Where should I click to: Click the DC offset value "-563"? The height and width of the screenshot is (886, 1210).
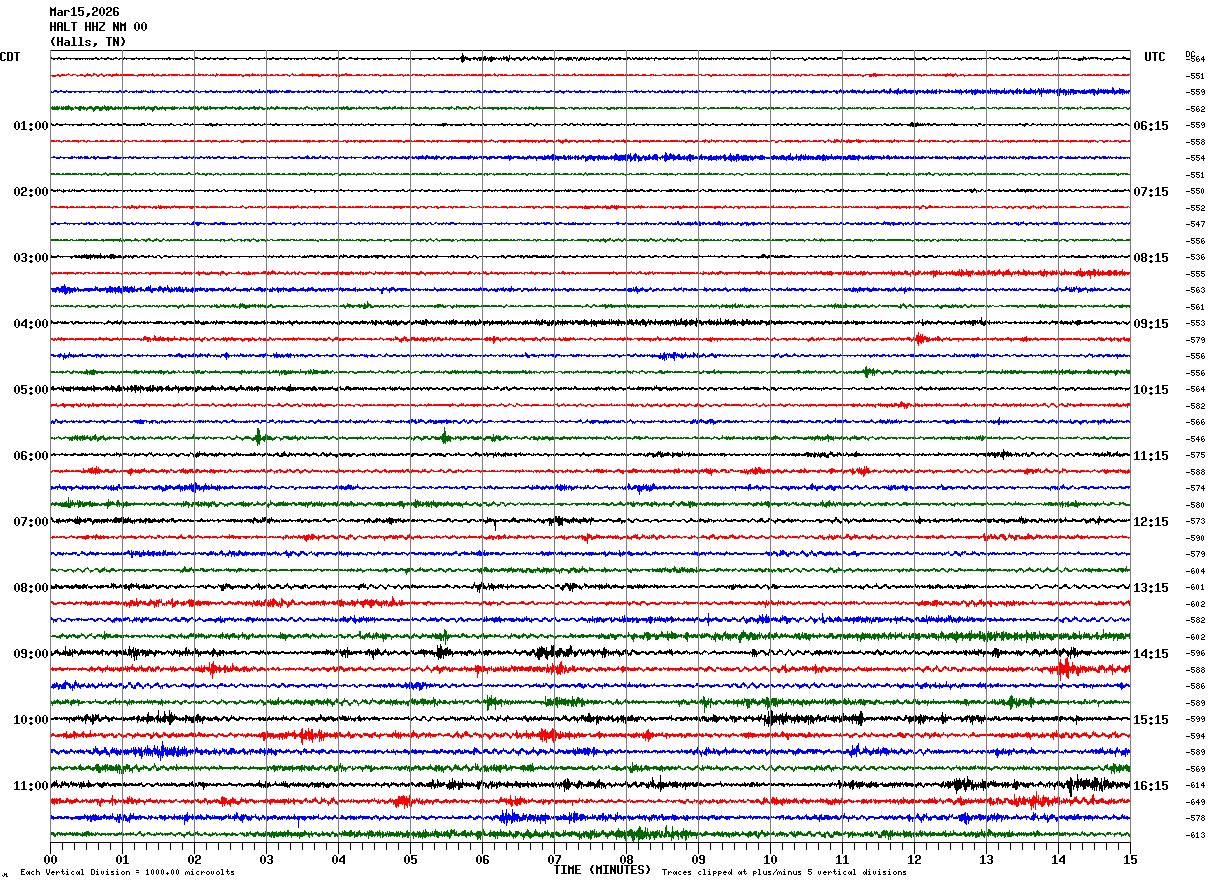(1195, 291)
